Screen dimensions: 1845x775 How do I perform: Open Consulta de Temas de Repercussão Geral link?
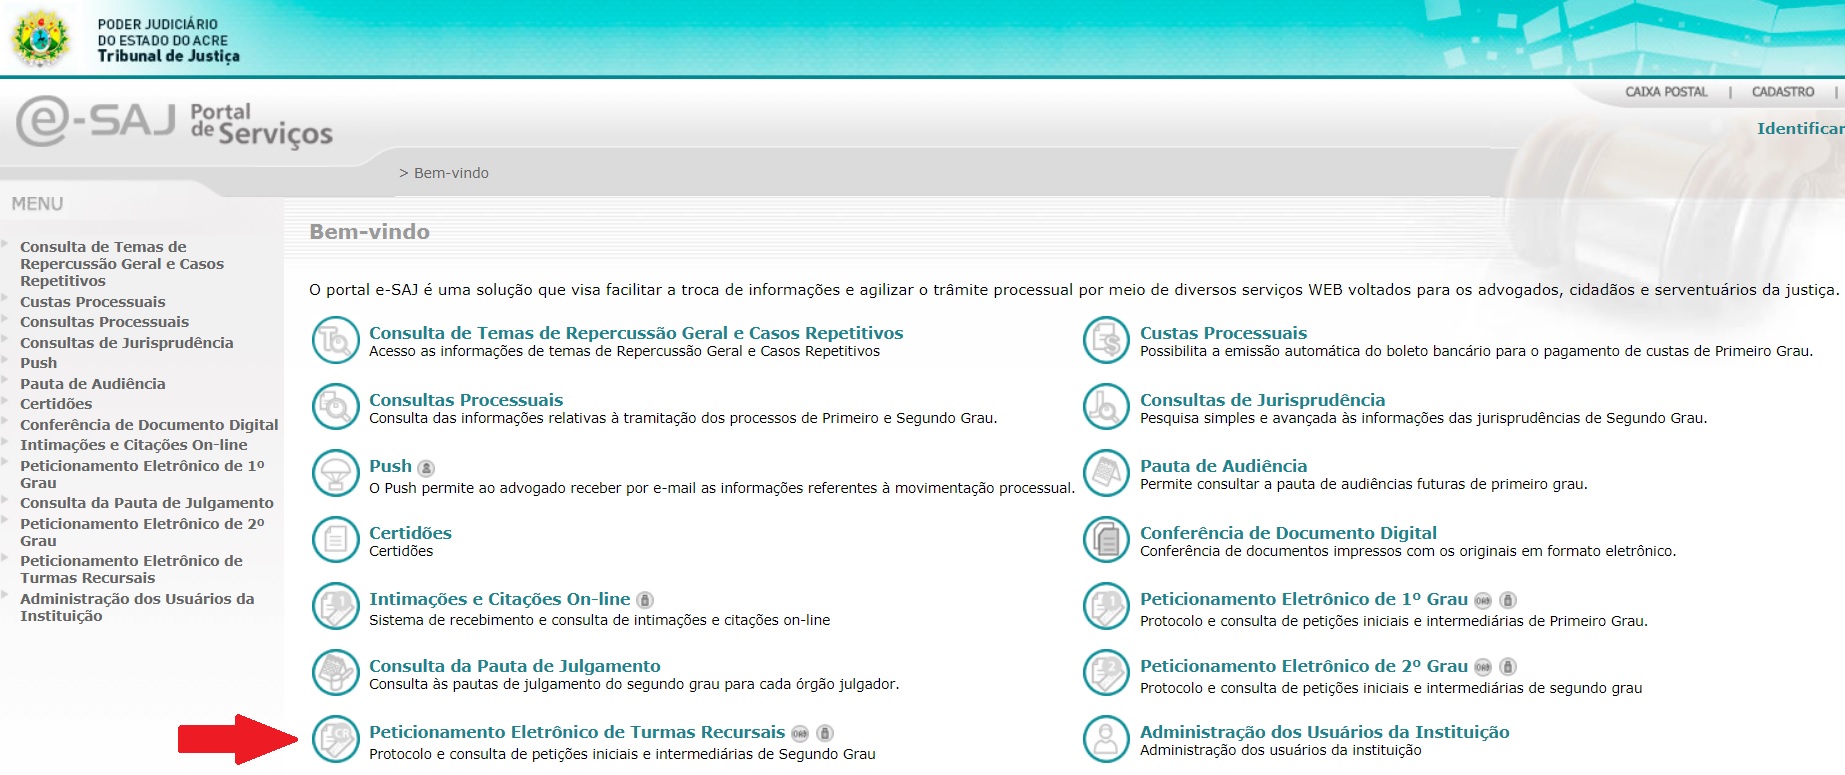pyautogui.click(x=635, y=333)
